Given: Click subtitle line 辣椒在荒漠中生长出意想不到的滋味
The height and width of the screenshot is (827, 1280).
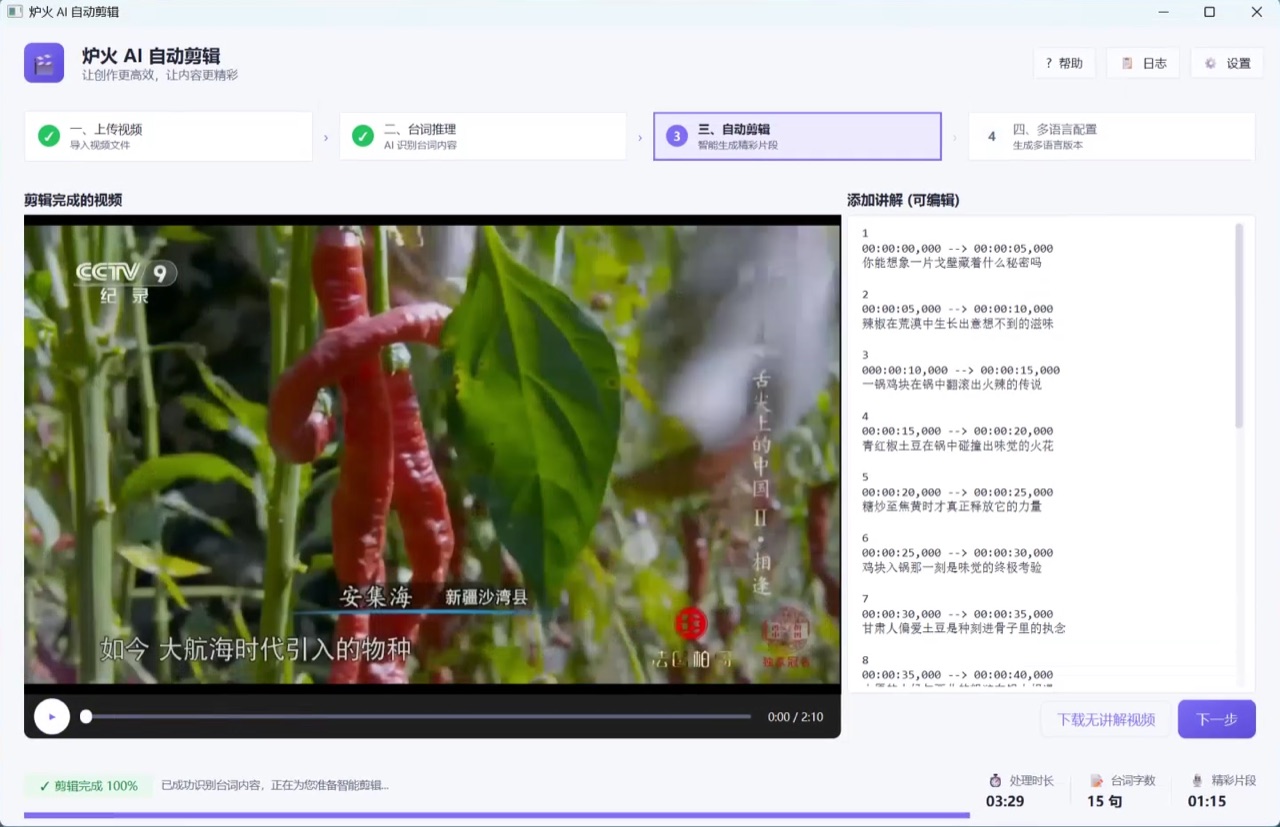Looking at the screenshot, I should coord(958,324).
